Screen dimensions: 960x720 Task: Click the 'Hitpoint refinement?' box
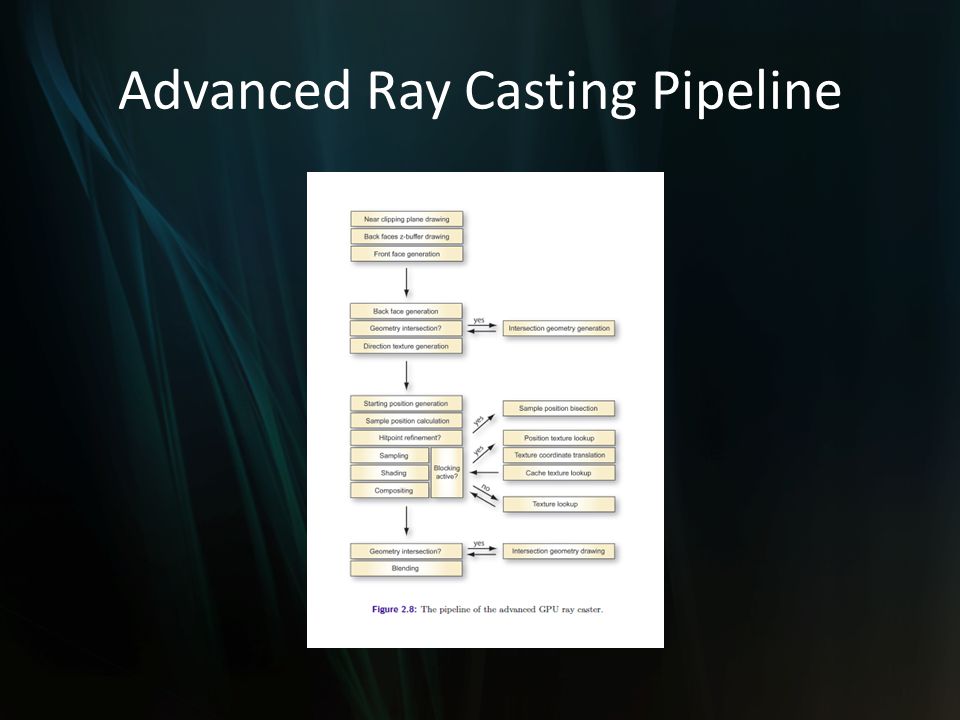(x=406, y=438)
